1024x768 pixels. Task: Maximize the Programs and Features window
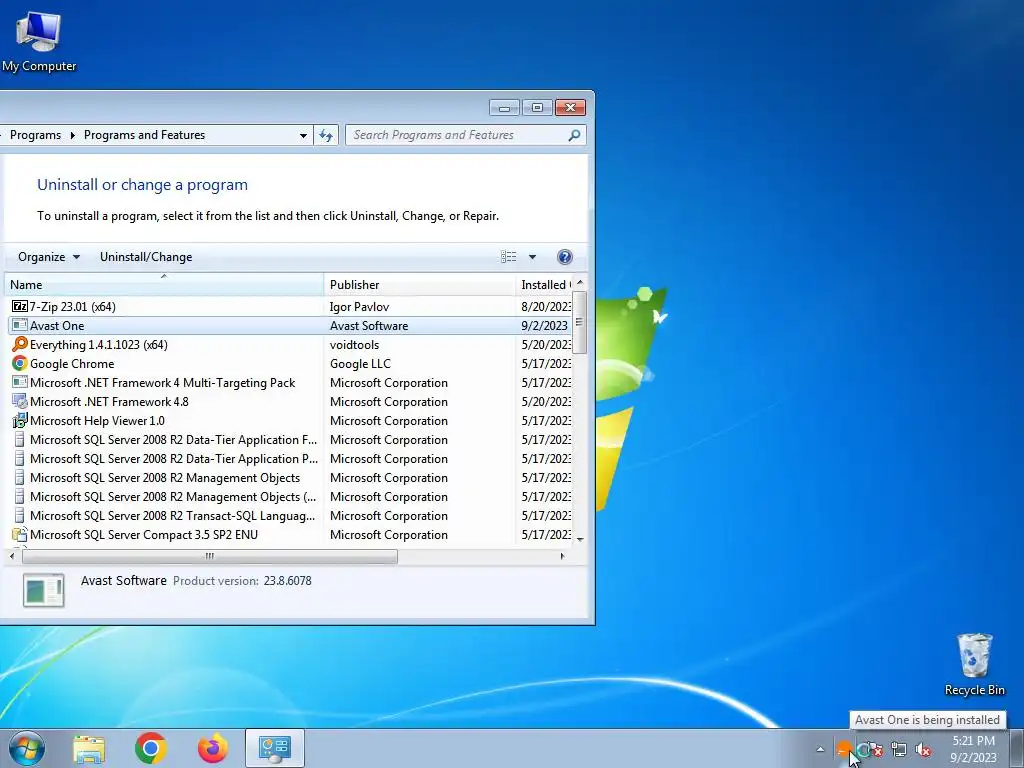pyautogui.click(x=537, y=108)
